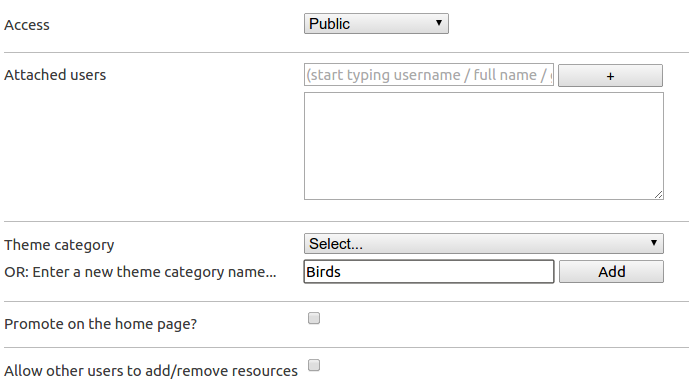Click 'OR: Enter a new theme category name...' text

(140, 272)
